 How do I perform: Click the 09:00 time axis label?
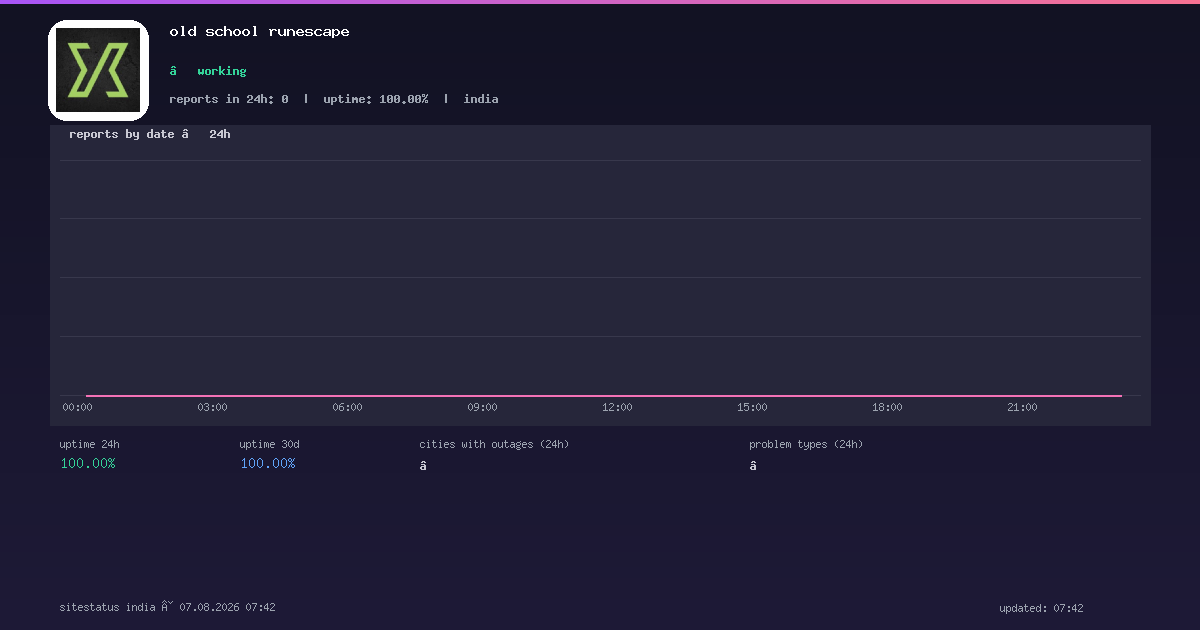482,407
